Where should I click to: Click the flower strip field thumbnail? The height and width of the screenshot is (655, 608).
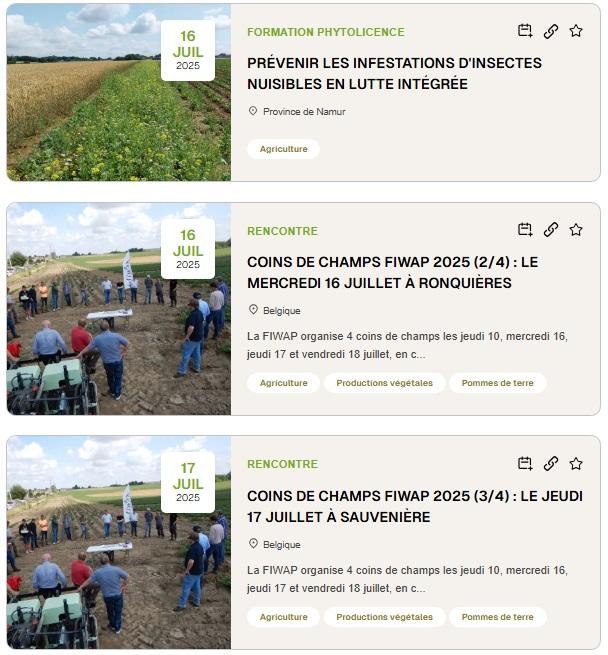click(x=119, y=92)
